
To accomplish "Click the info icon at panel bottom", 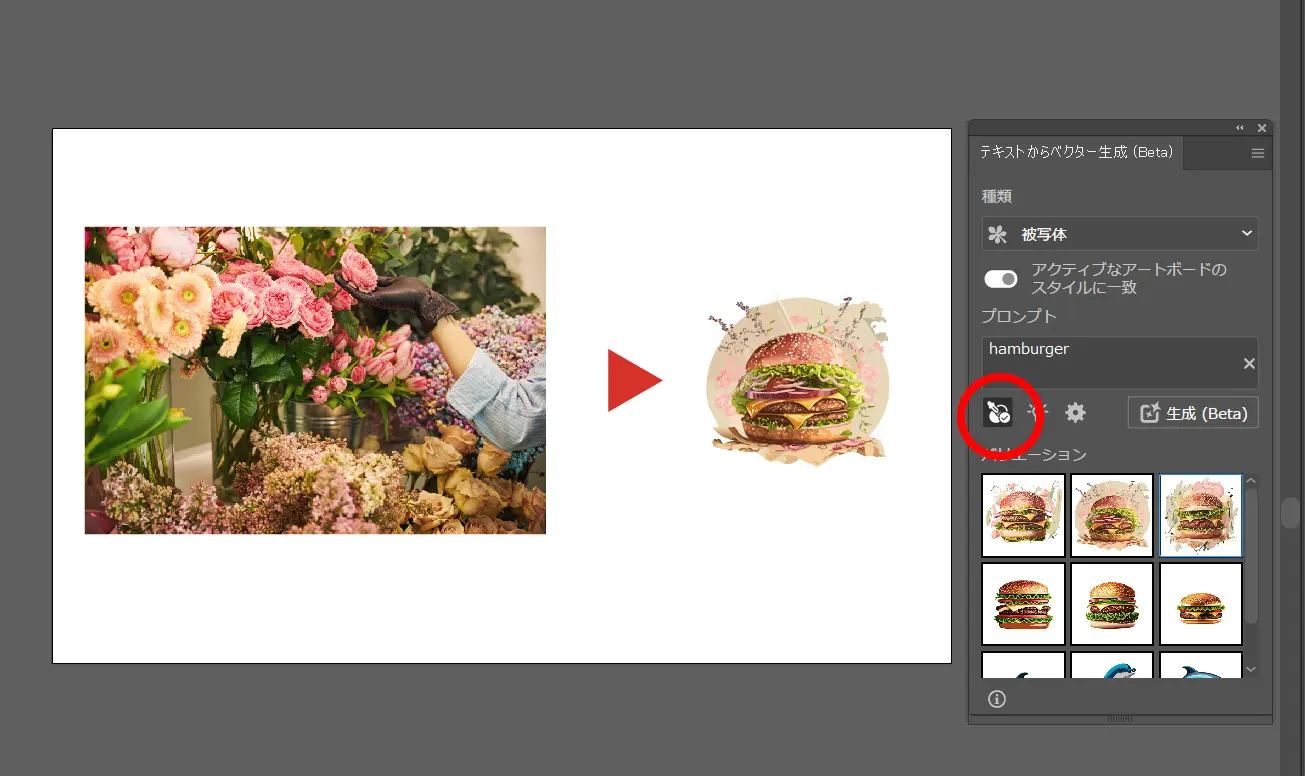I will 996,699.
